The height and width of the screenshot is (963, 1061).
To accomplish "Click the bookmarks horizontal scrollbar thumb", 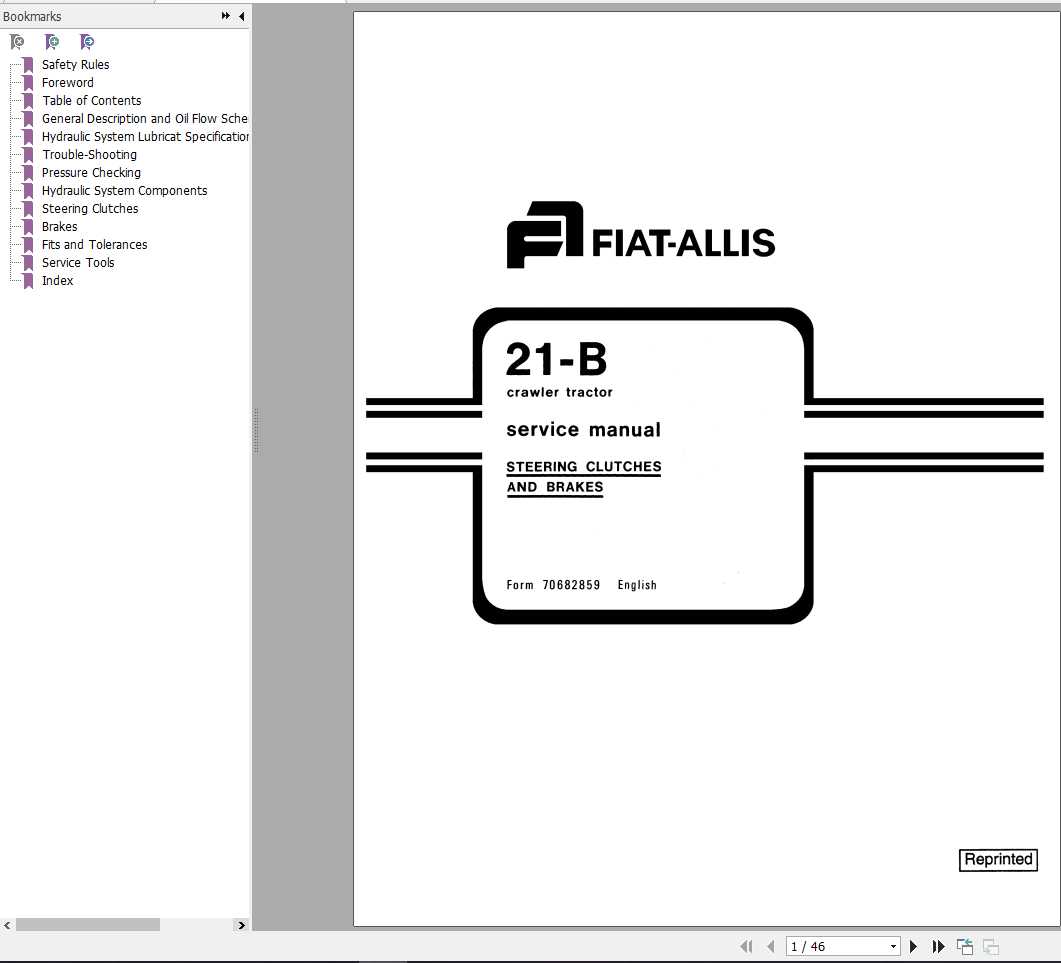I will [88, 925].
